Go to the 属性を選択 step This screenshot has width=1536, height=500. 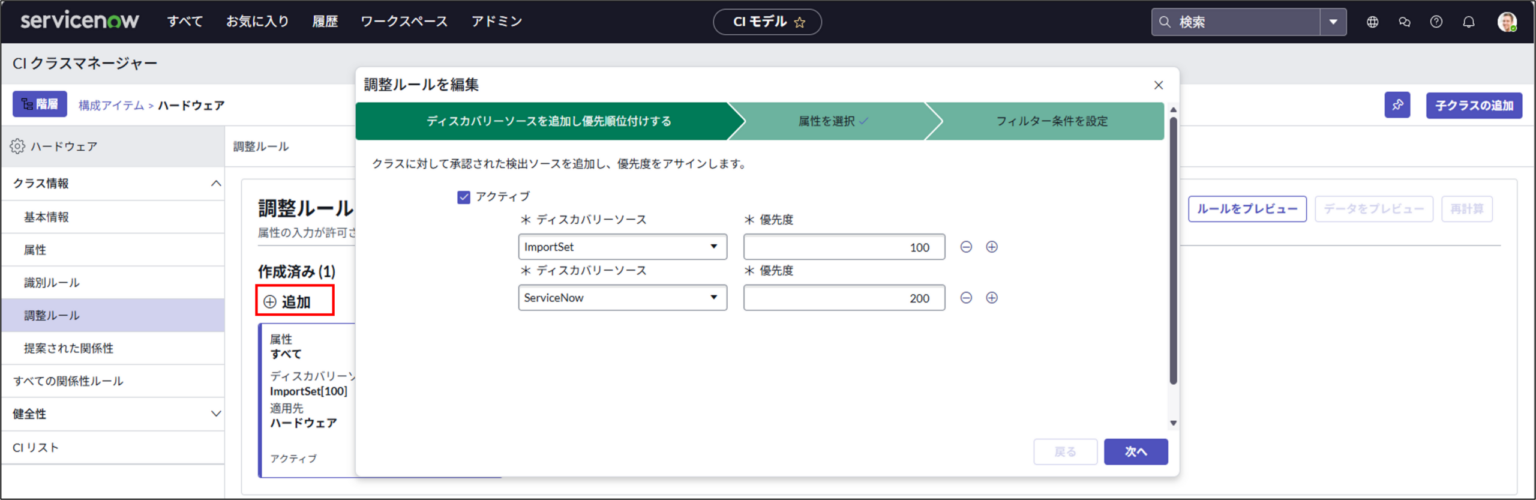[x=833, y=121]
